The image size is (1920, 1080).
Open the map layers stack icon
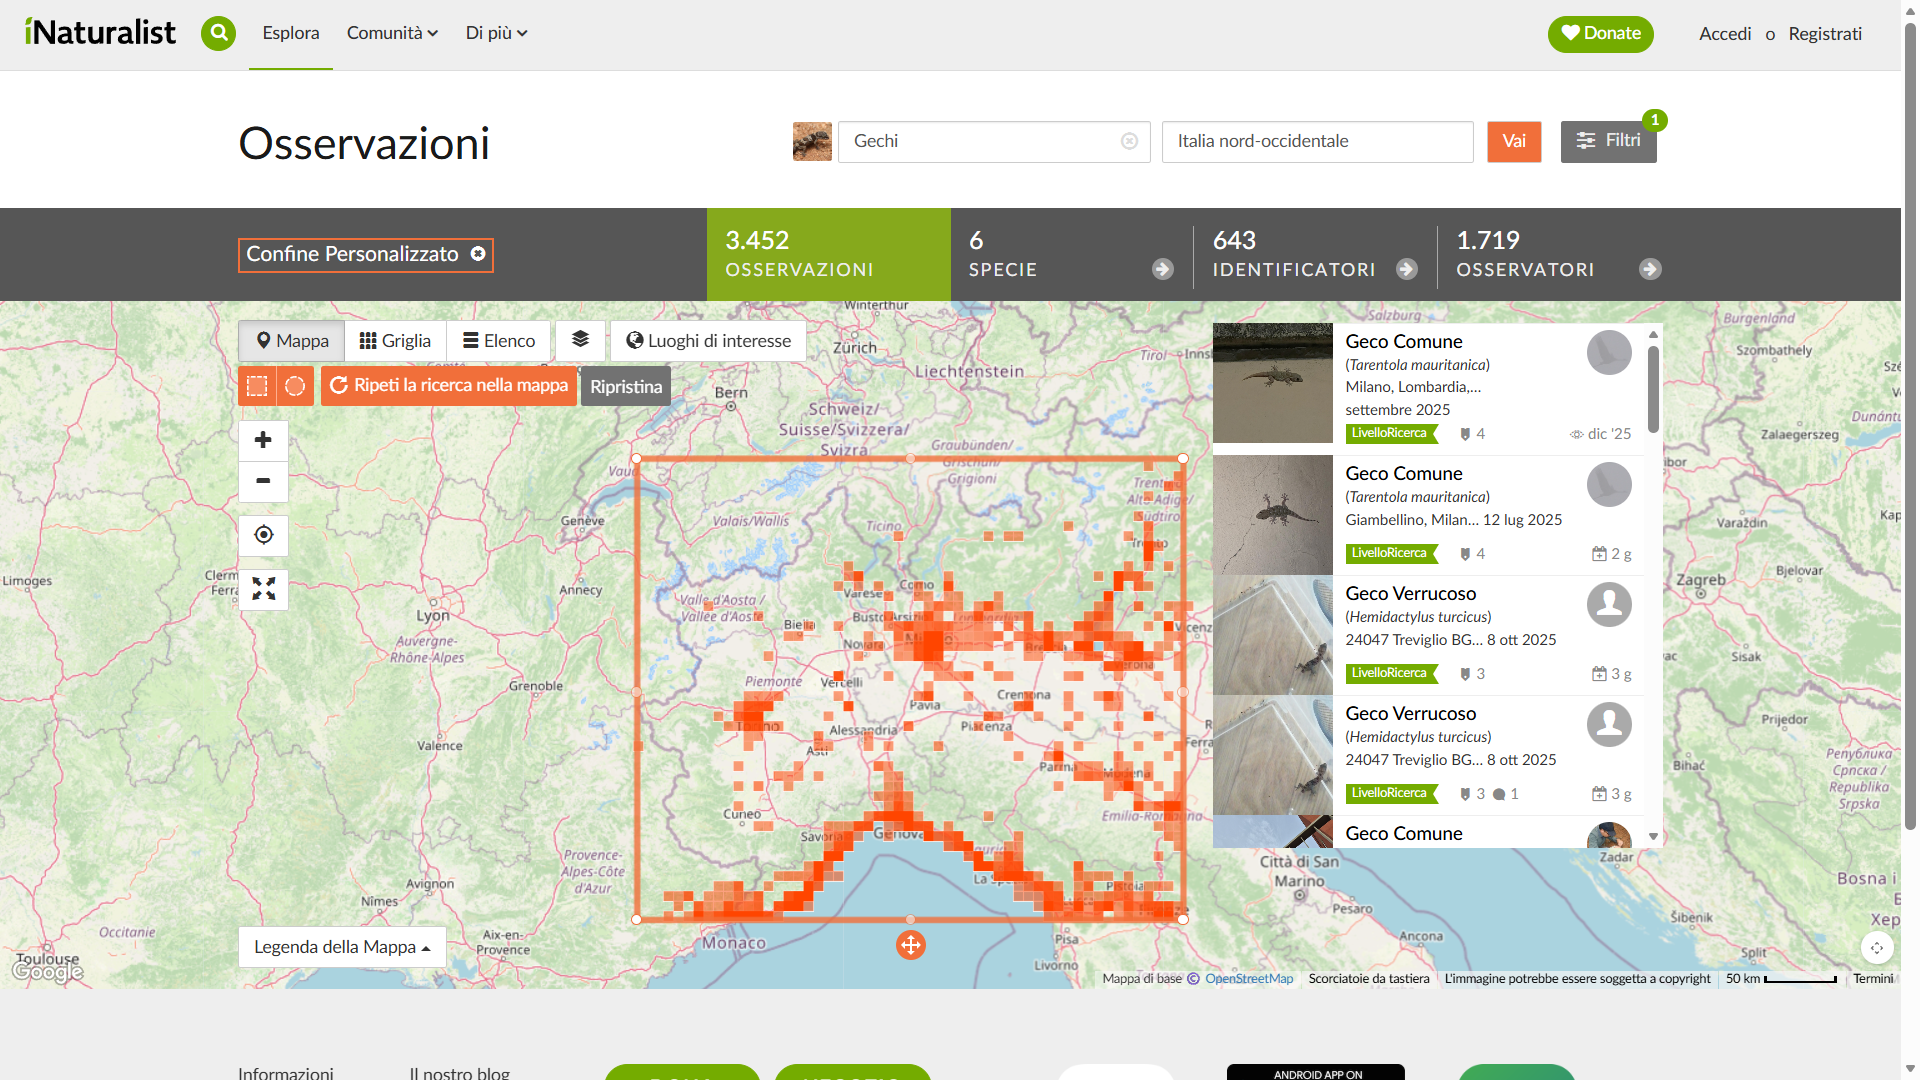[x=580, y=340]
